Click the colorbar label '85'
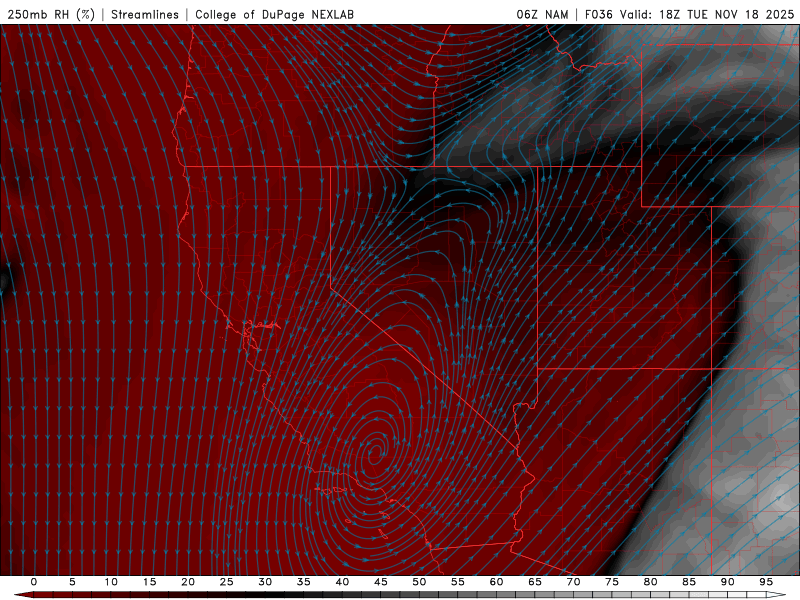Image resolution: width=800 pixels, height=600 pixels. 689,582
